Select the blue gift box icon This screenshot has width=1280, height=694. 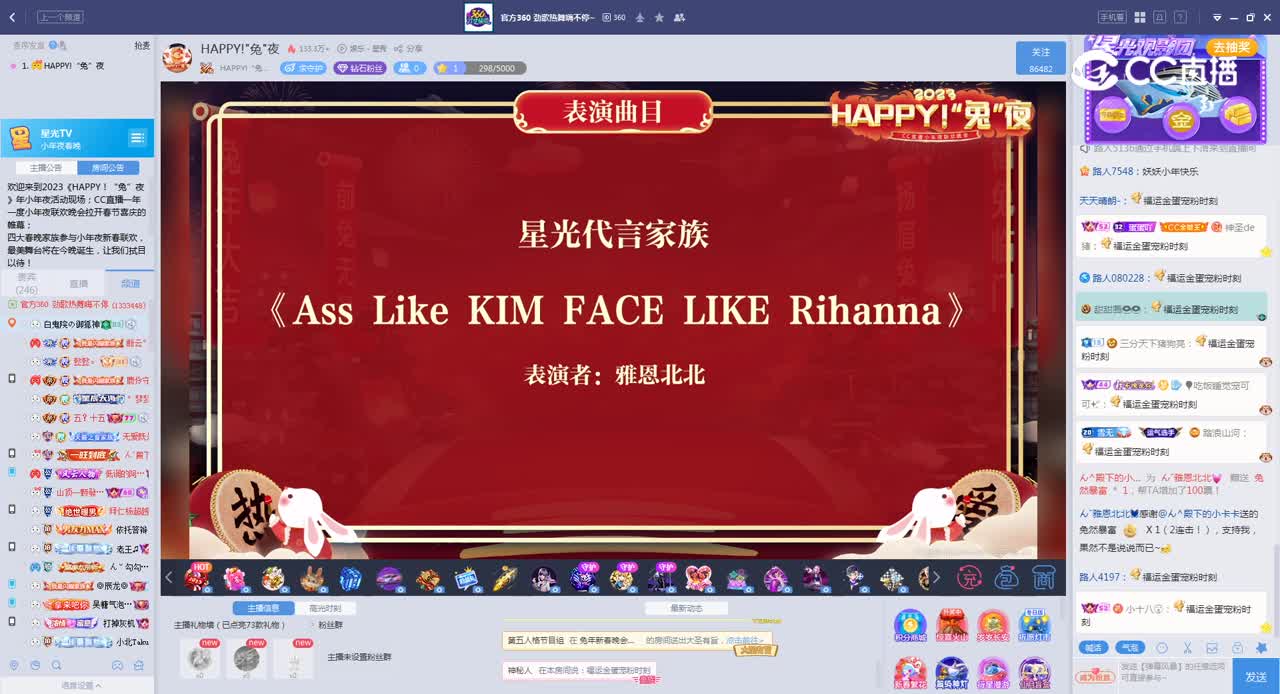(x=350, y=577)
